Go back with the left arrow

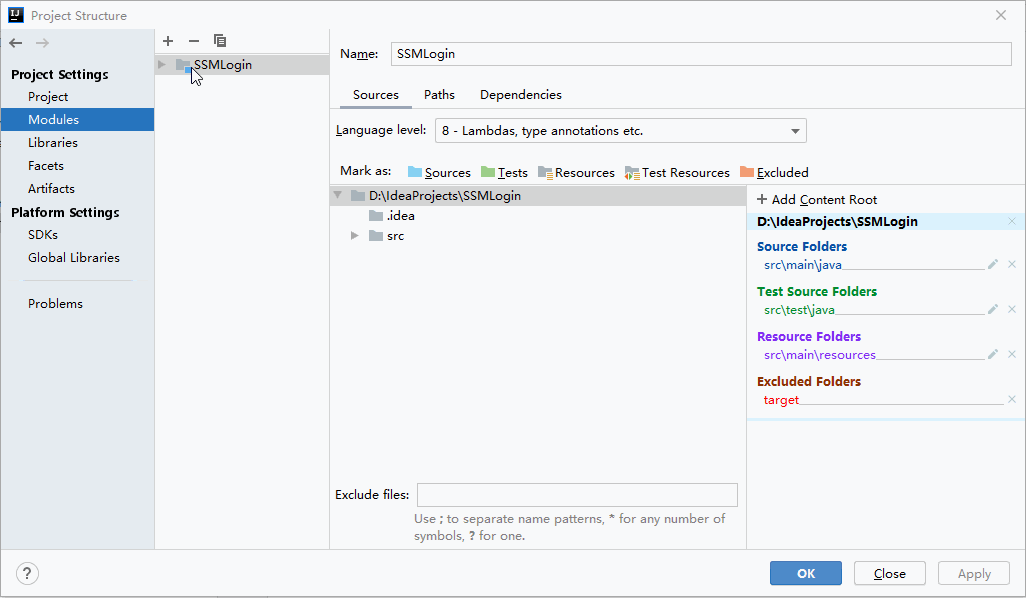(x=16, y=43)
